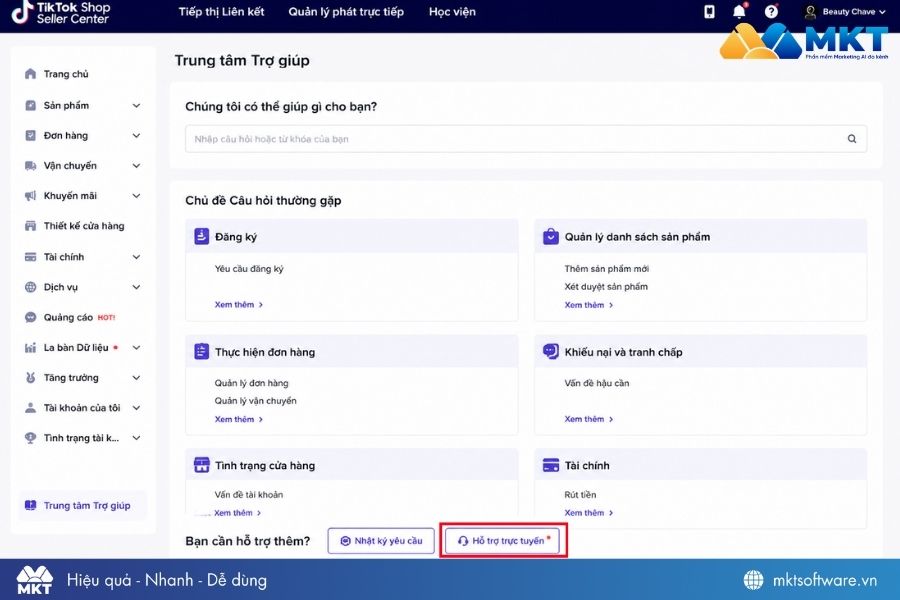Open the Quản lý đơn hàng link

(251, 383)
